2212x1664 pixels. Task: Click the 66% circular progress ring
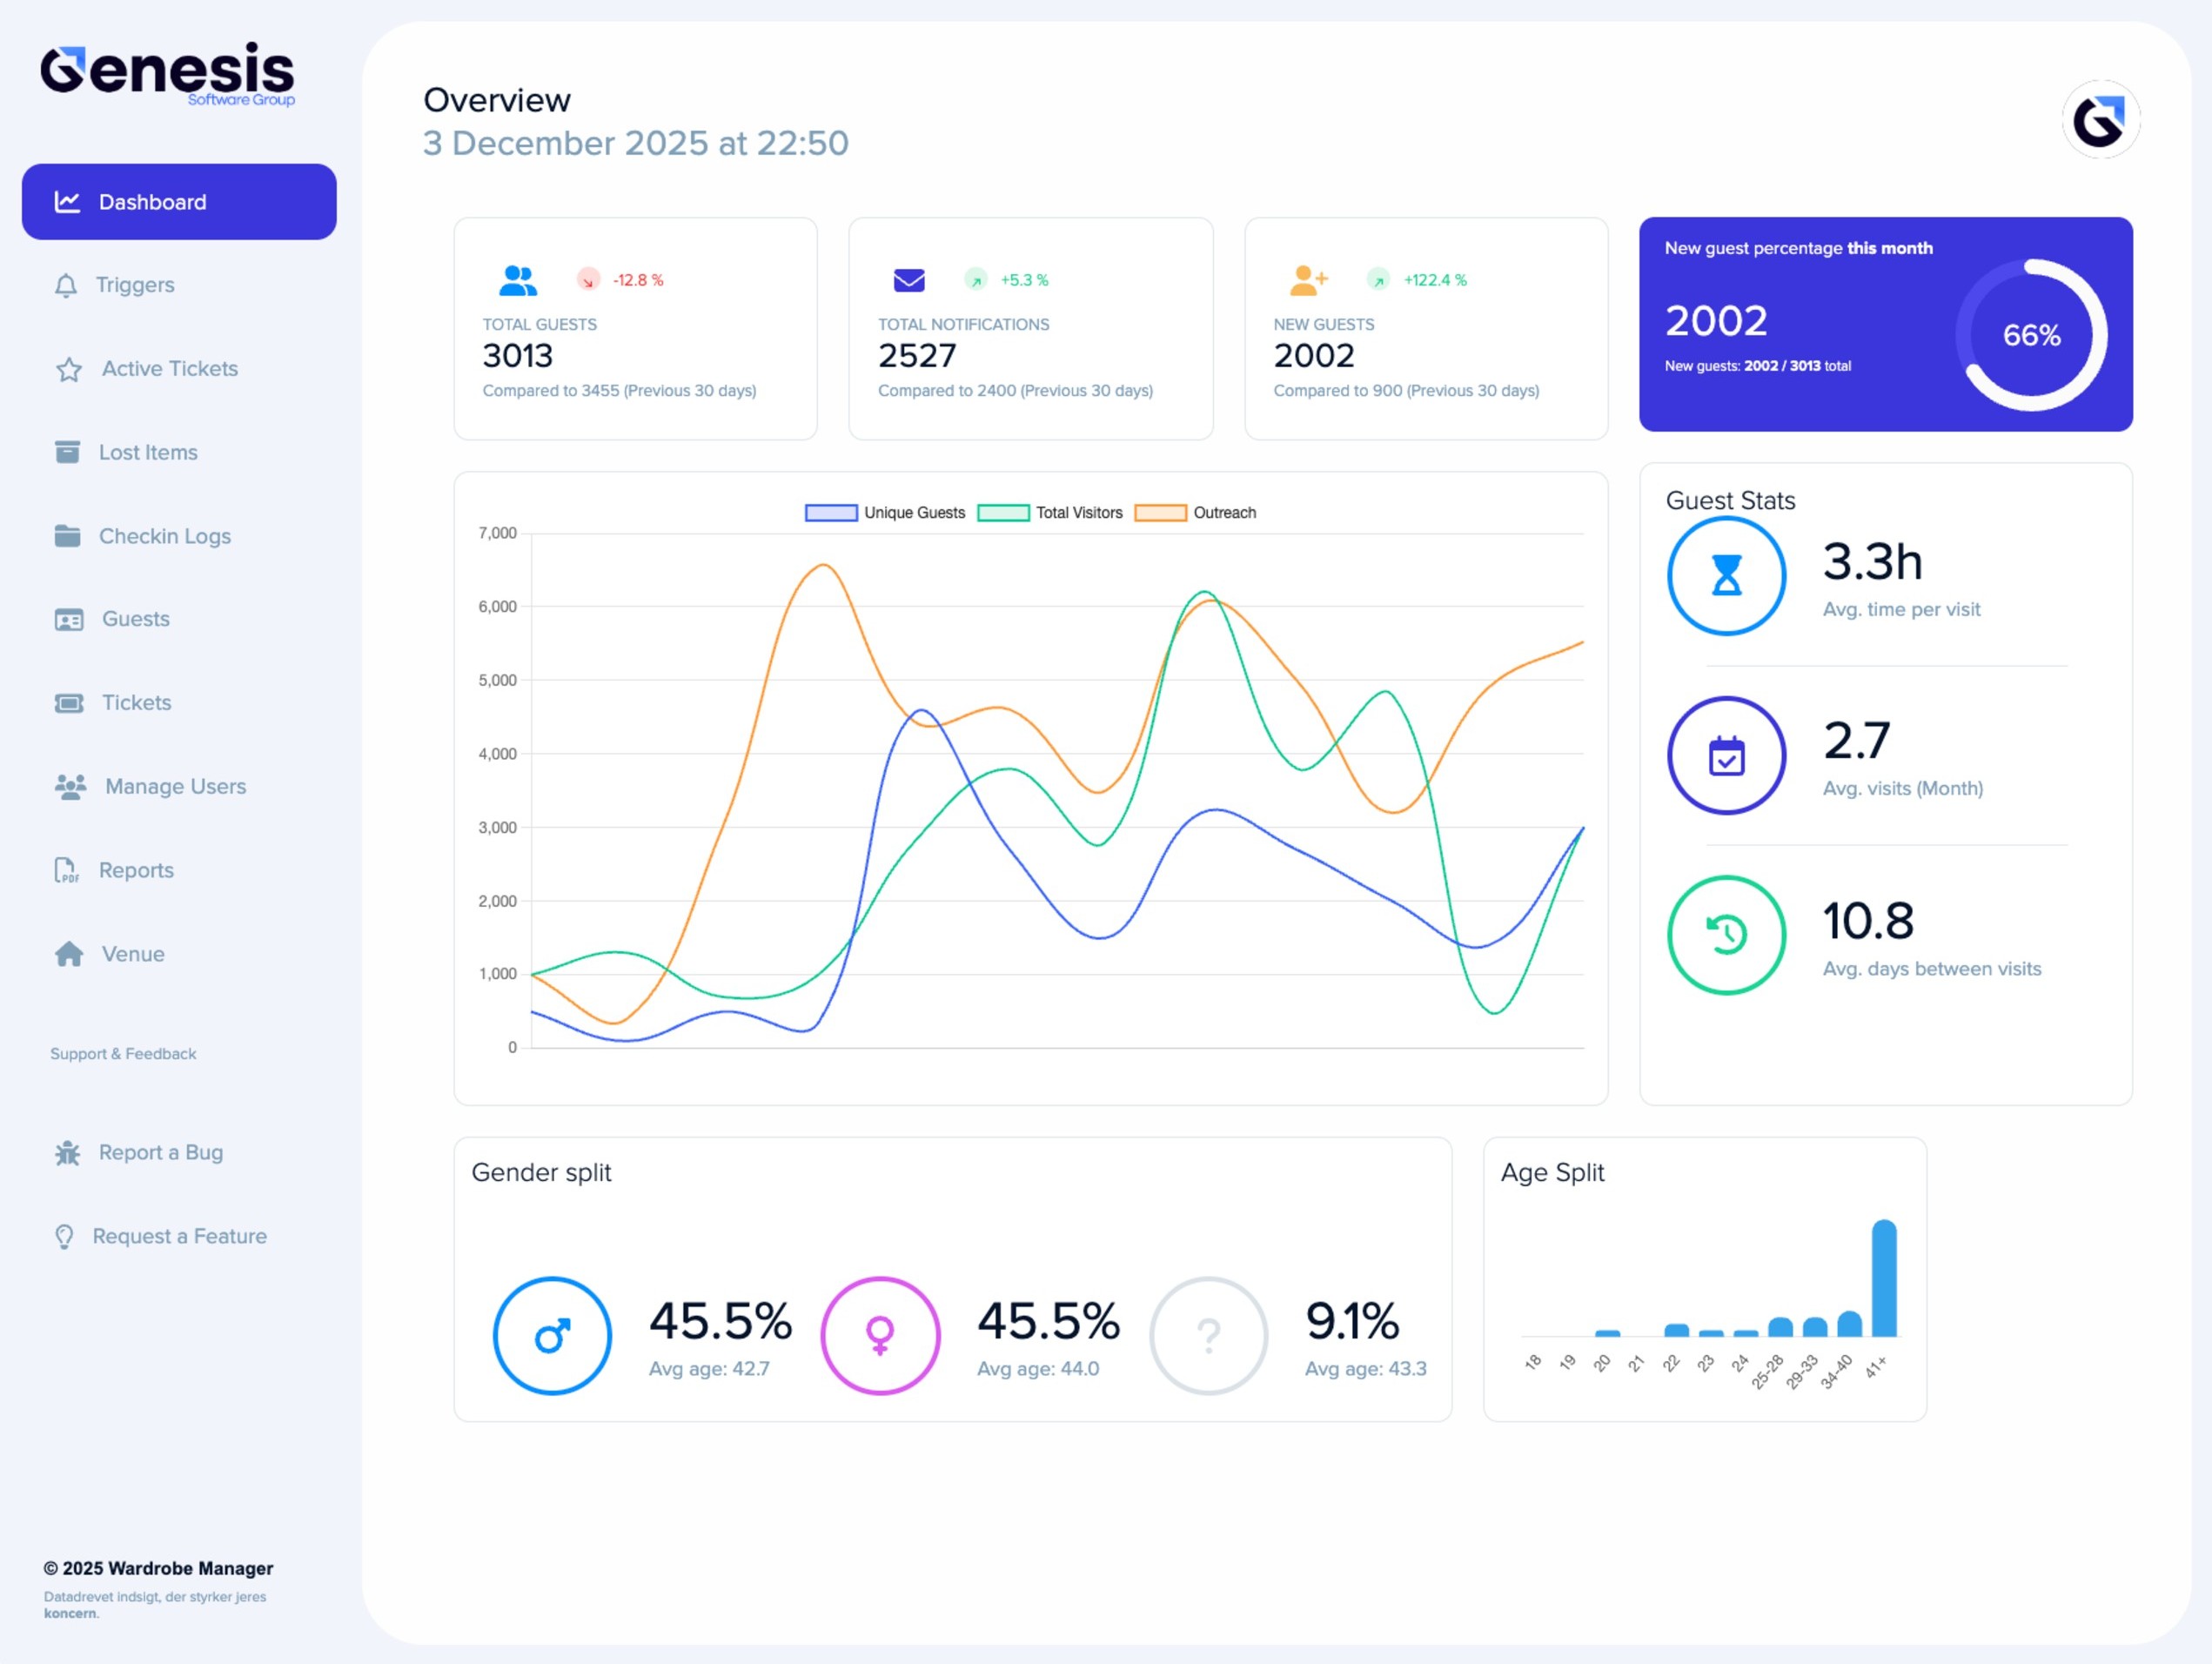[2031, 335]
